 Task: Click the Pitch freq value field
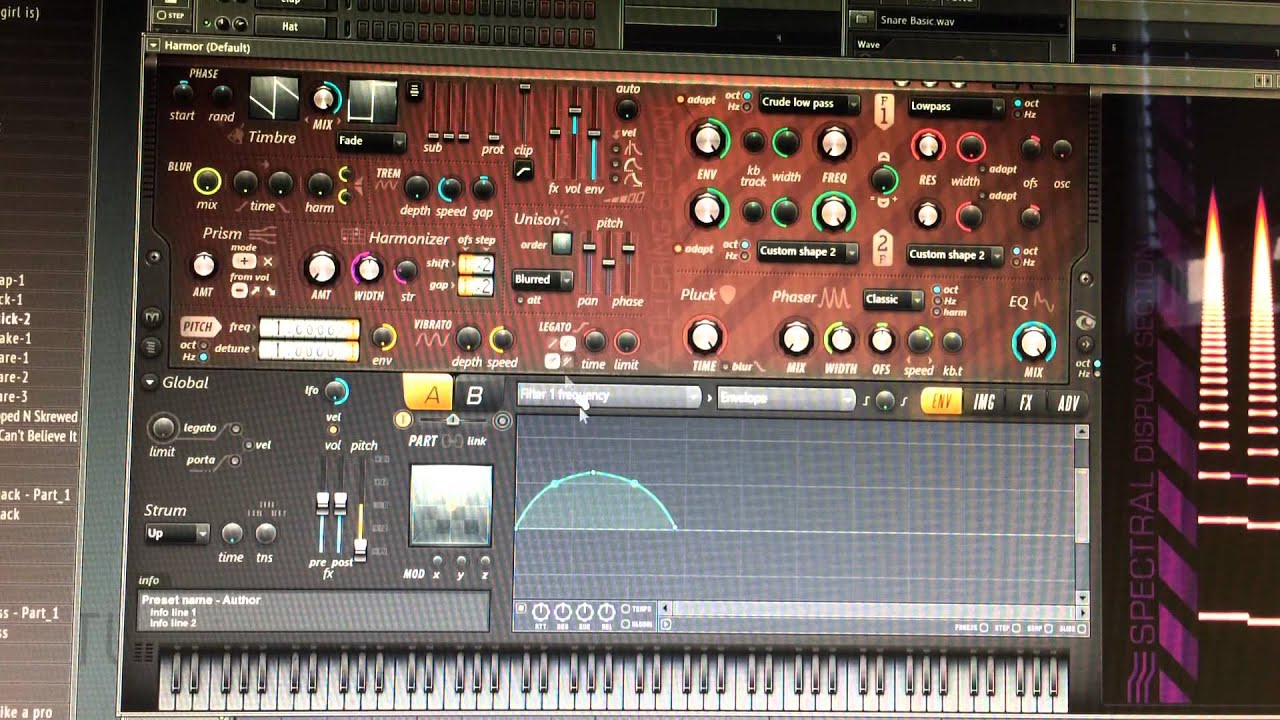[309, 329]
